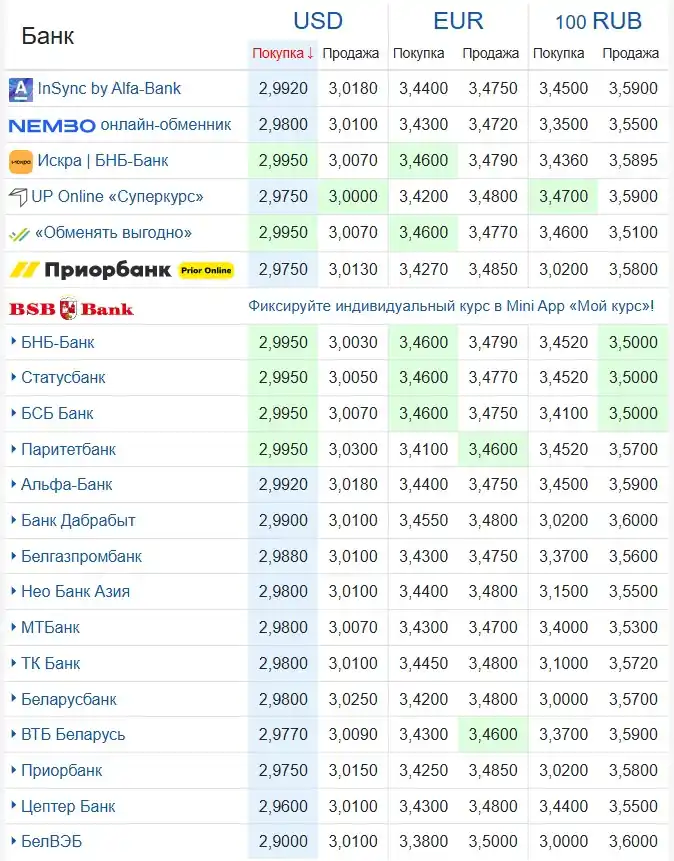This screenshot has height=861, width=674.
Task: Expand the Альфа-Банк row arrow
Action: point(13,484)
